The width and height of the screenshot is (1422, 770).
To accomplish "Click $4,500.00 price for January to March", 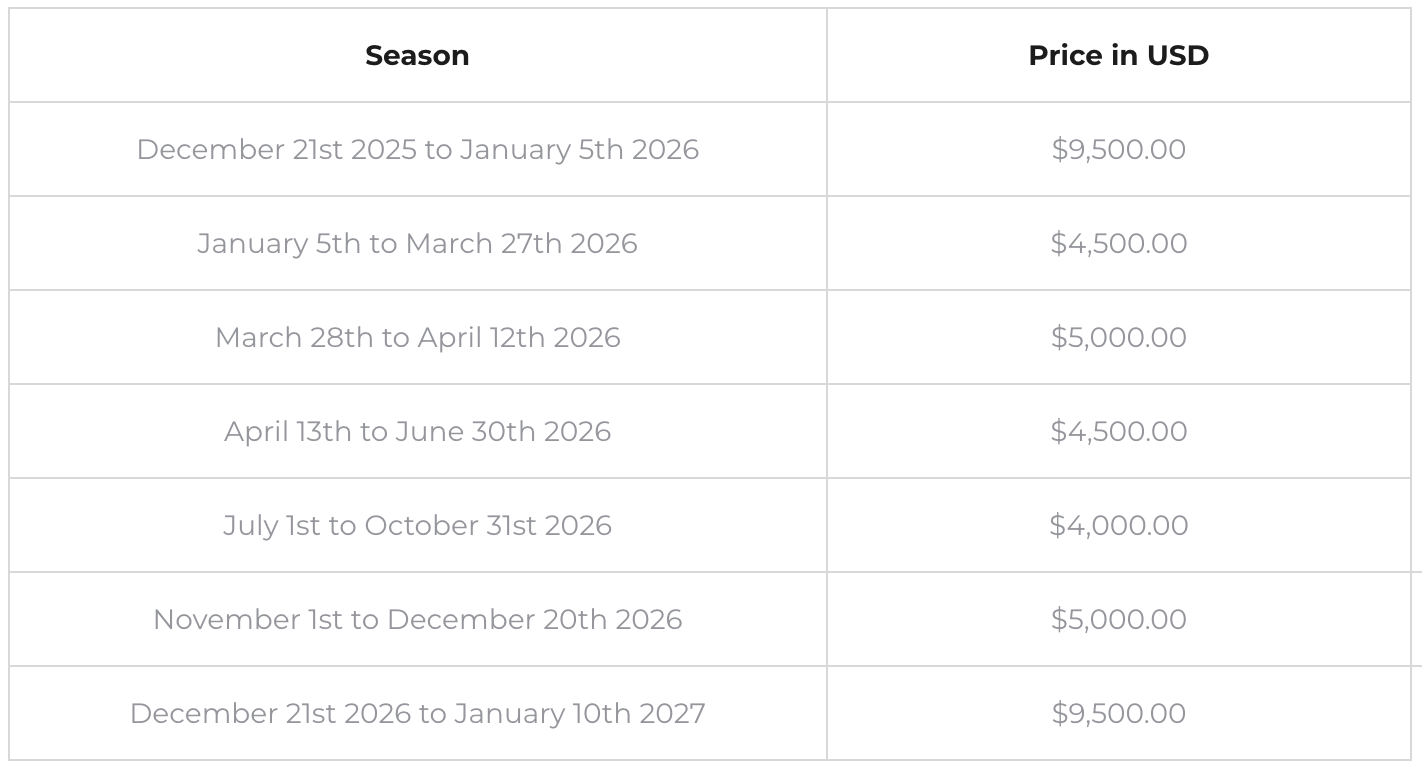I will (x=1118, y=244).
